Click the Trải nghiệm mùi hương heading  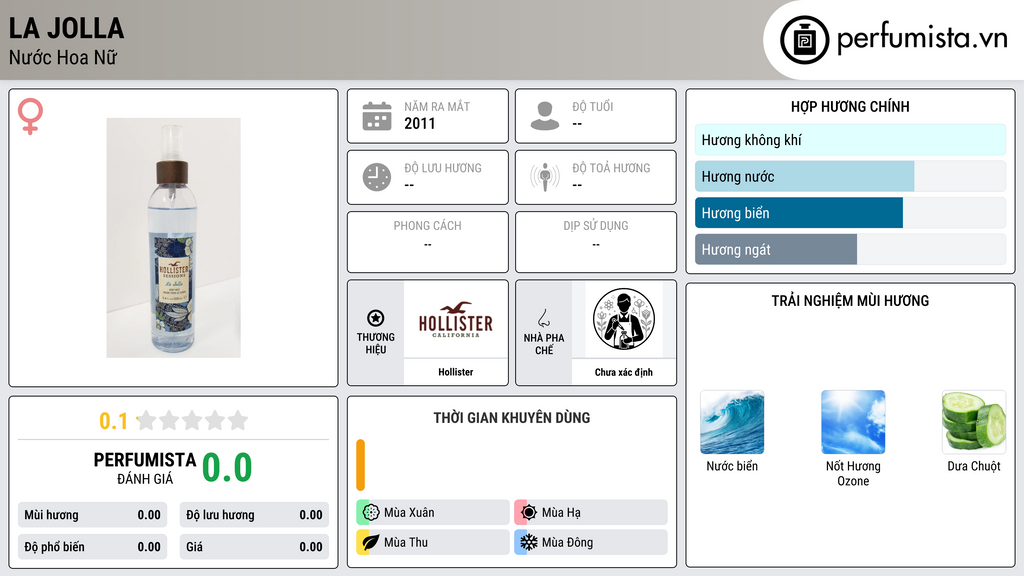tap(850, 300)
